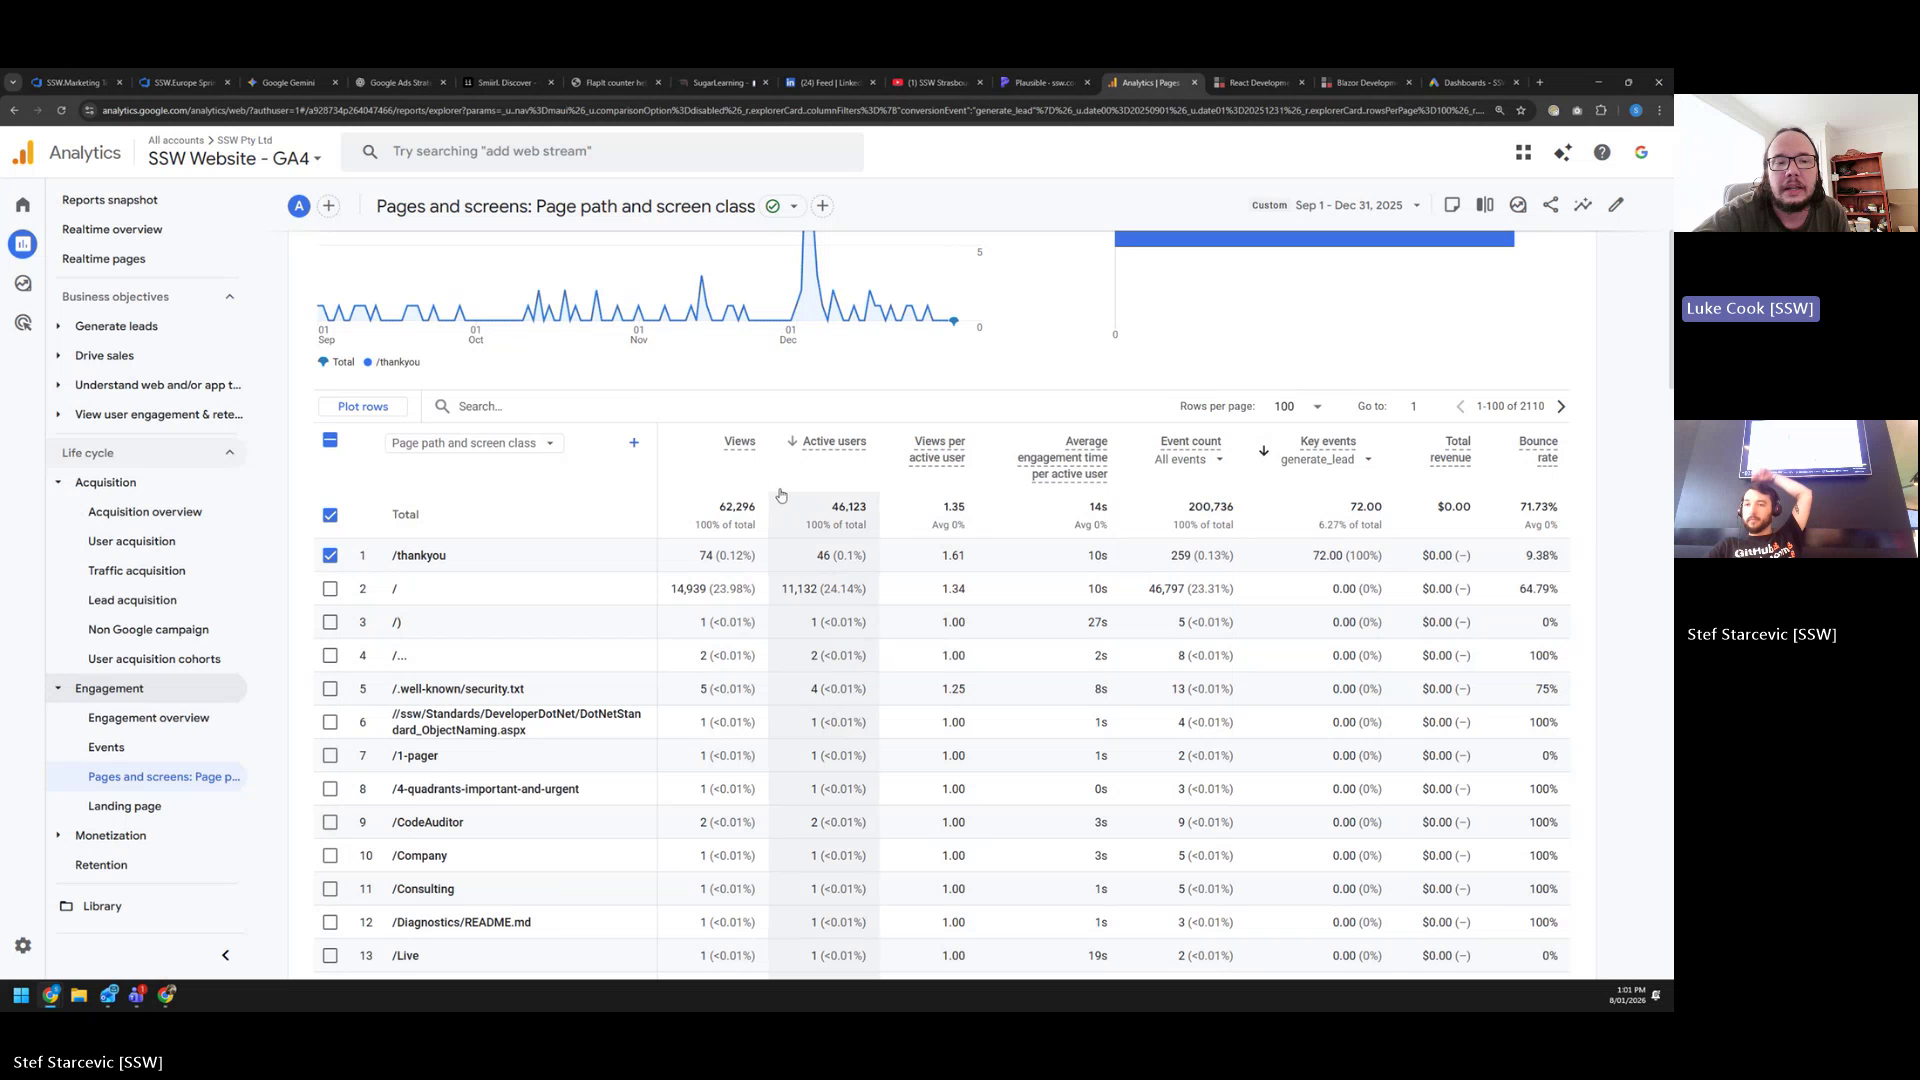The image size is (1920, 1080).
Task: Open the Advertising section in left rail
Action: pyautogui.click(x=23, y=323)
